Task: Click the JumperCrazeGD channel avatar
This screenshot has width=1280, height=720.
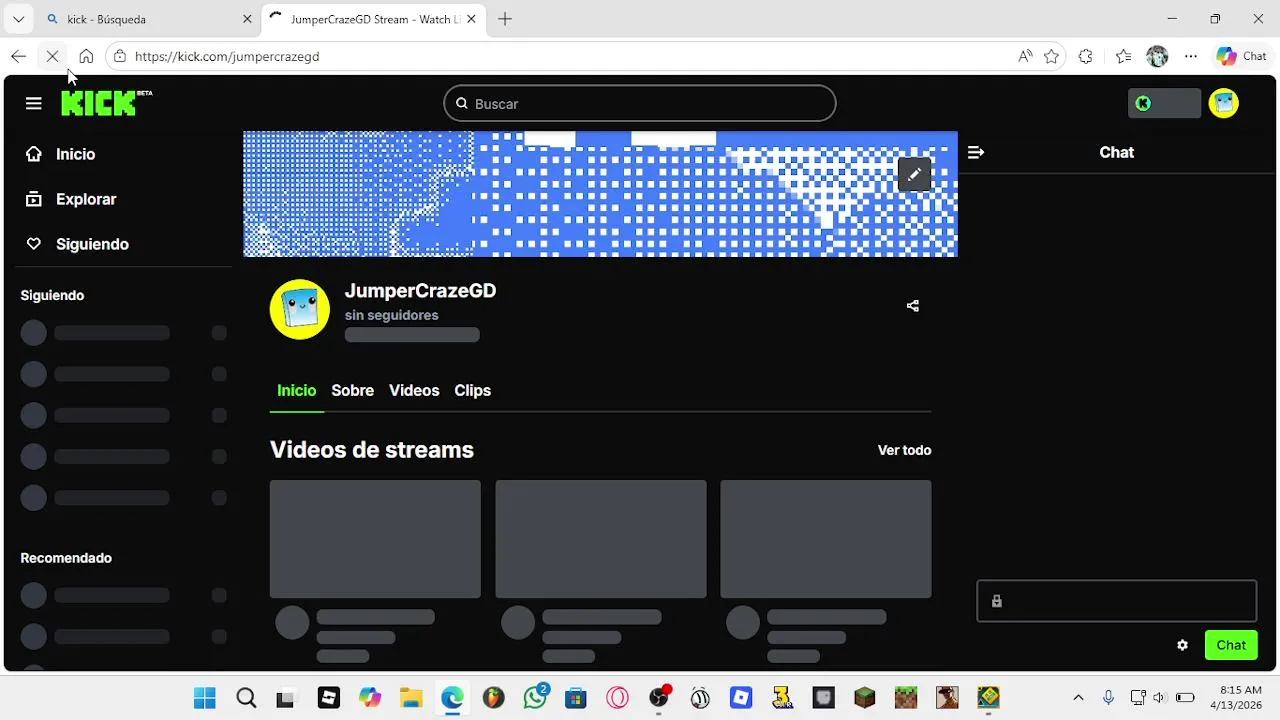Action: [300, 309]
